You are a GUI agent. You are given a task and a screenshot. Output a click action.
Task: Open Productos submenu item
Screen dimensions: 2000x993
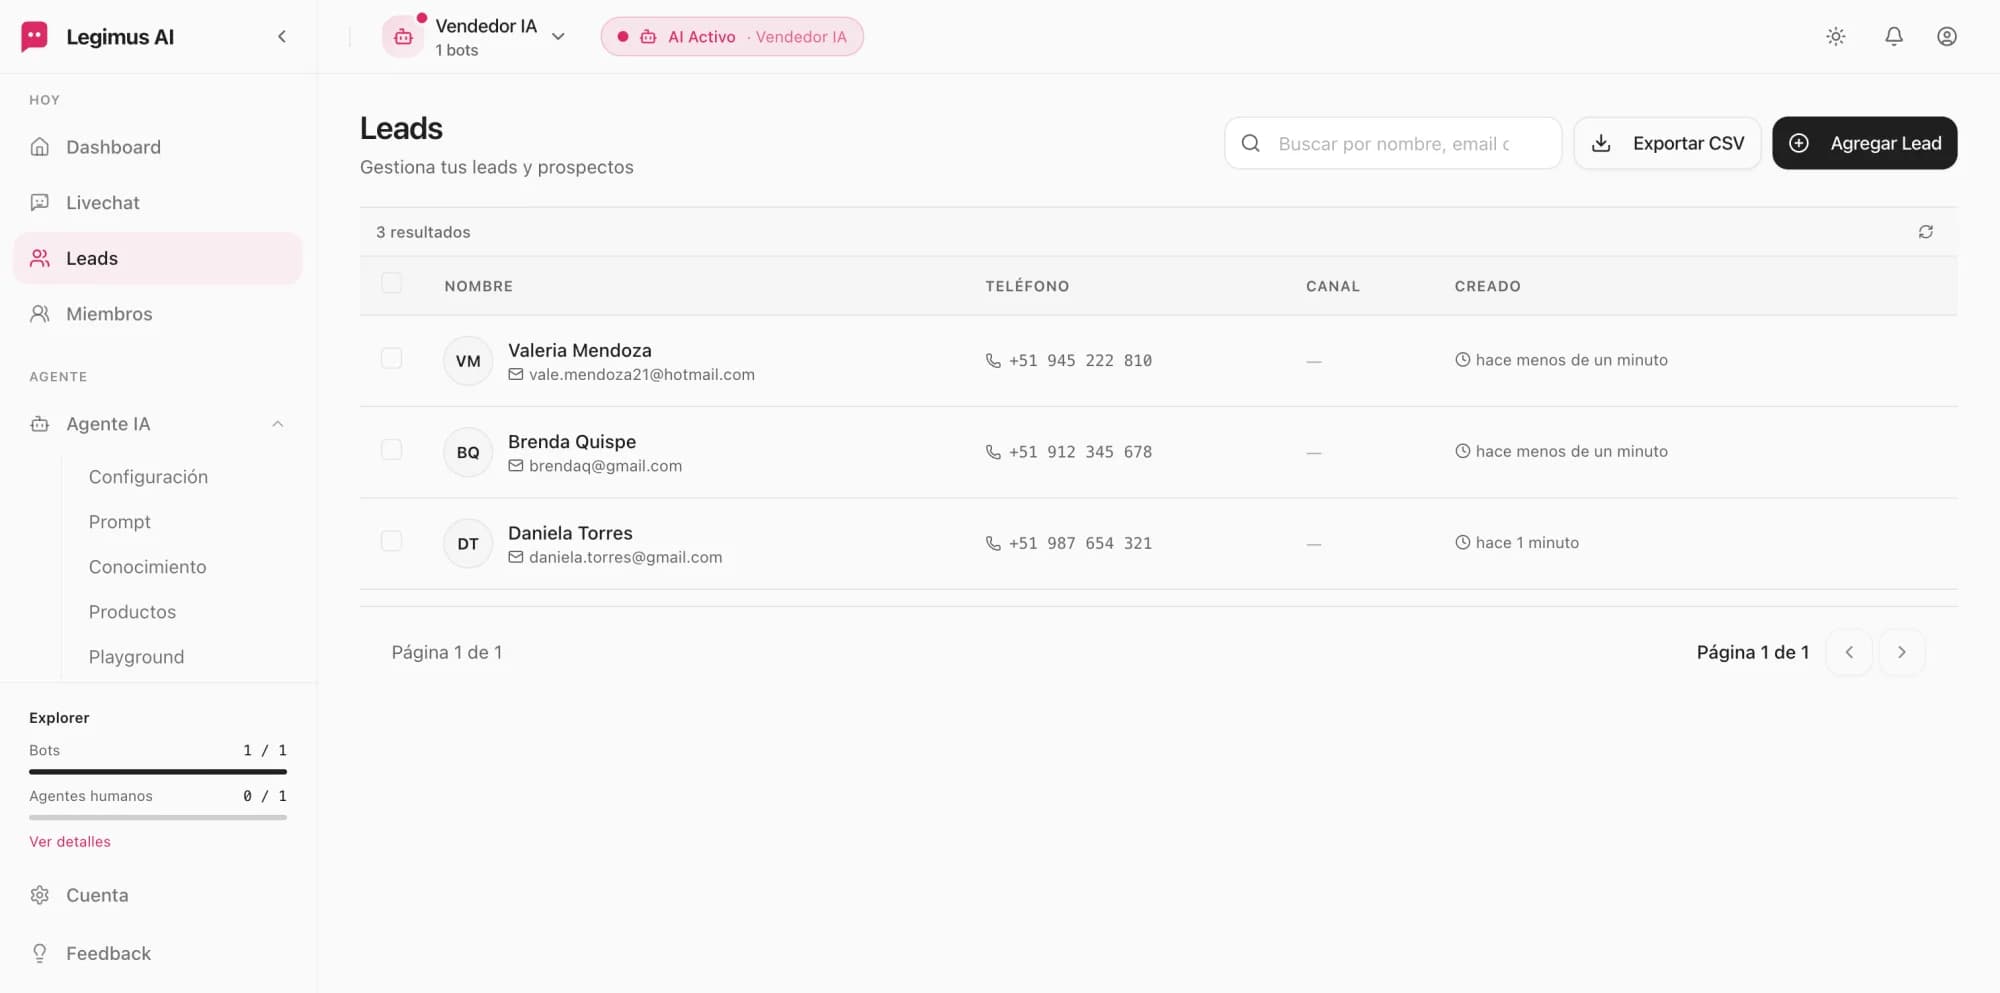pyautogui.click(x=132, y=612)
